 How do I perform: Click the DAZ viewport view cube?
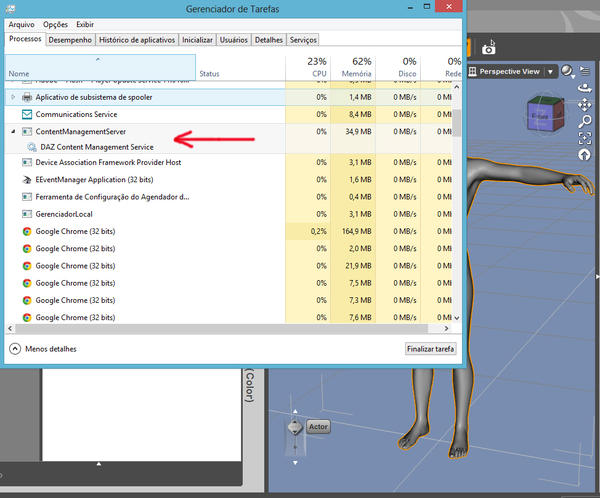point(545,113)
